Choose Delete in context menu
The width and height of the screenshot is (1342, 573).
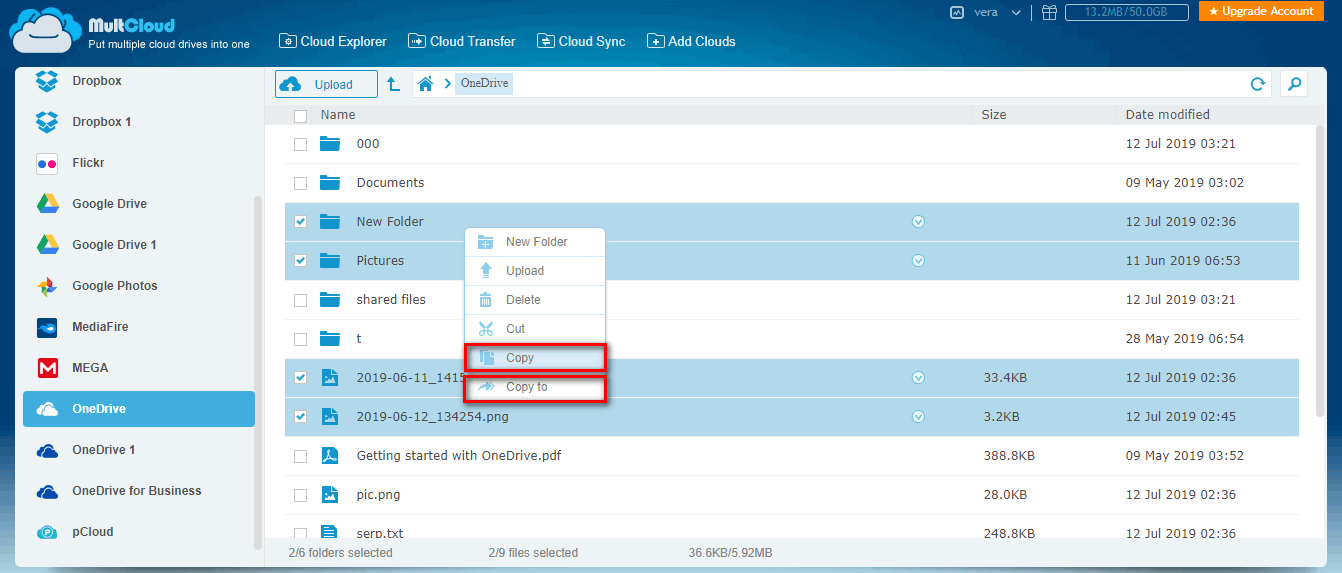click(x=535, y=300)
